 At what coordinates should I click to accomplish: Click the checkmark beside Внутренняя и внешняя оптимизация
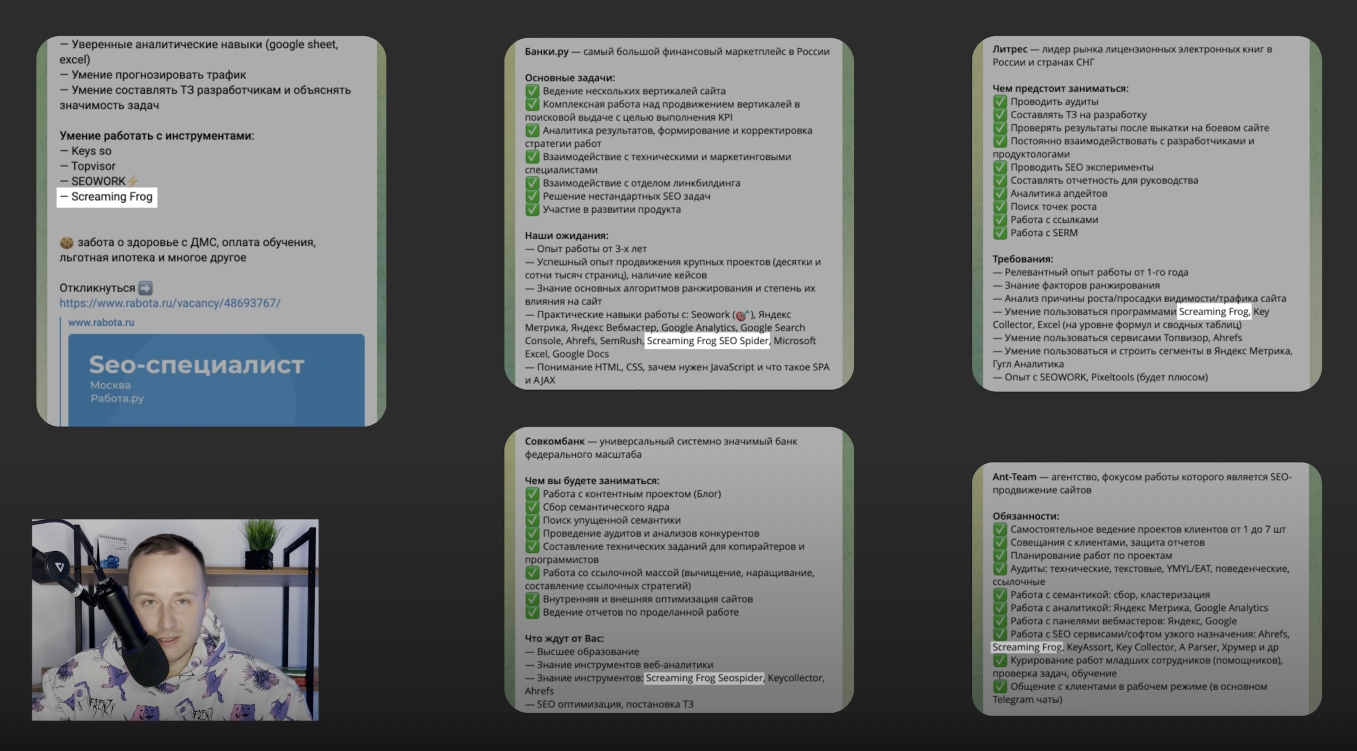click(x=532, y=599)
